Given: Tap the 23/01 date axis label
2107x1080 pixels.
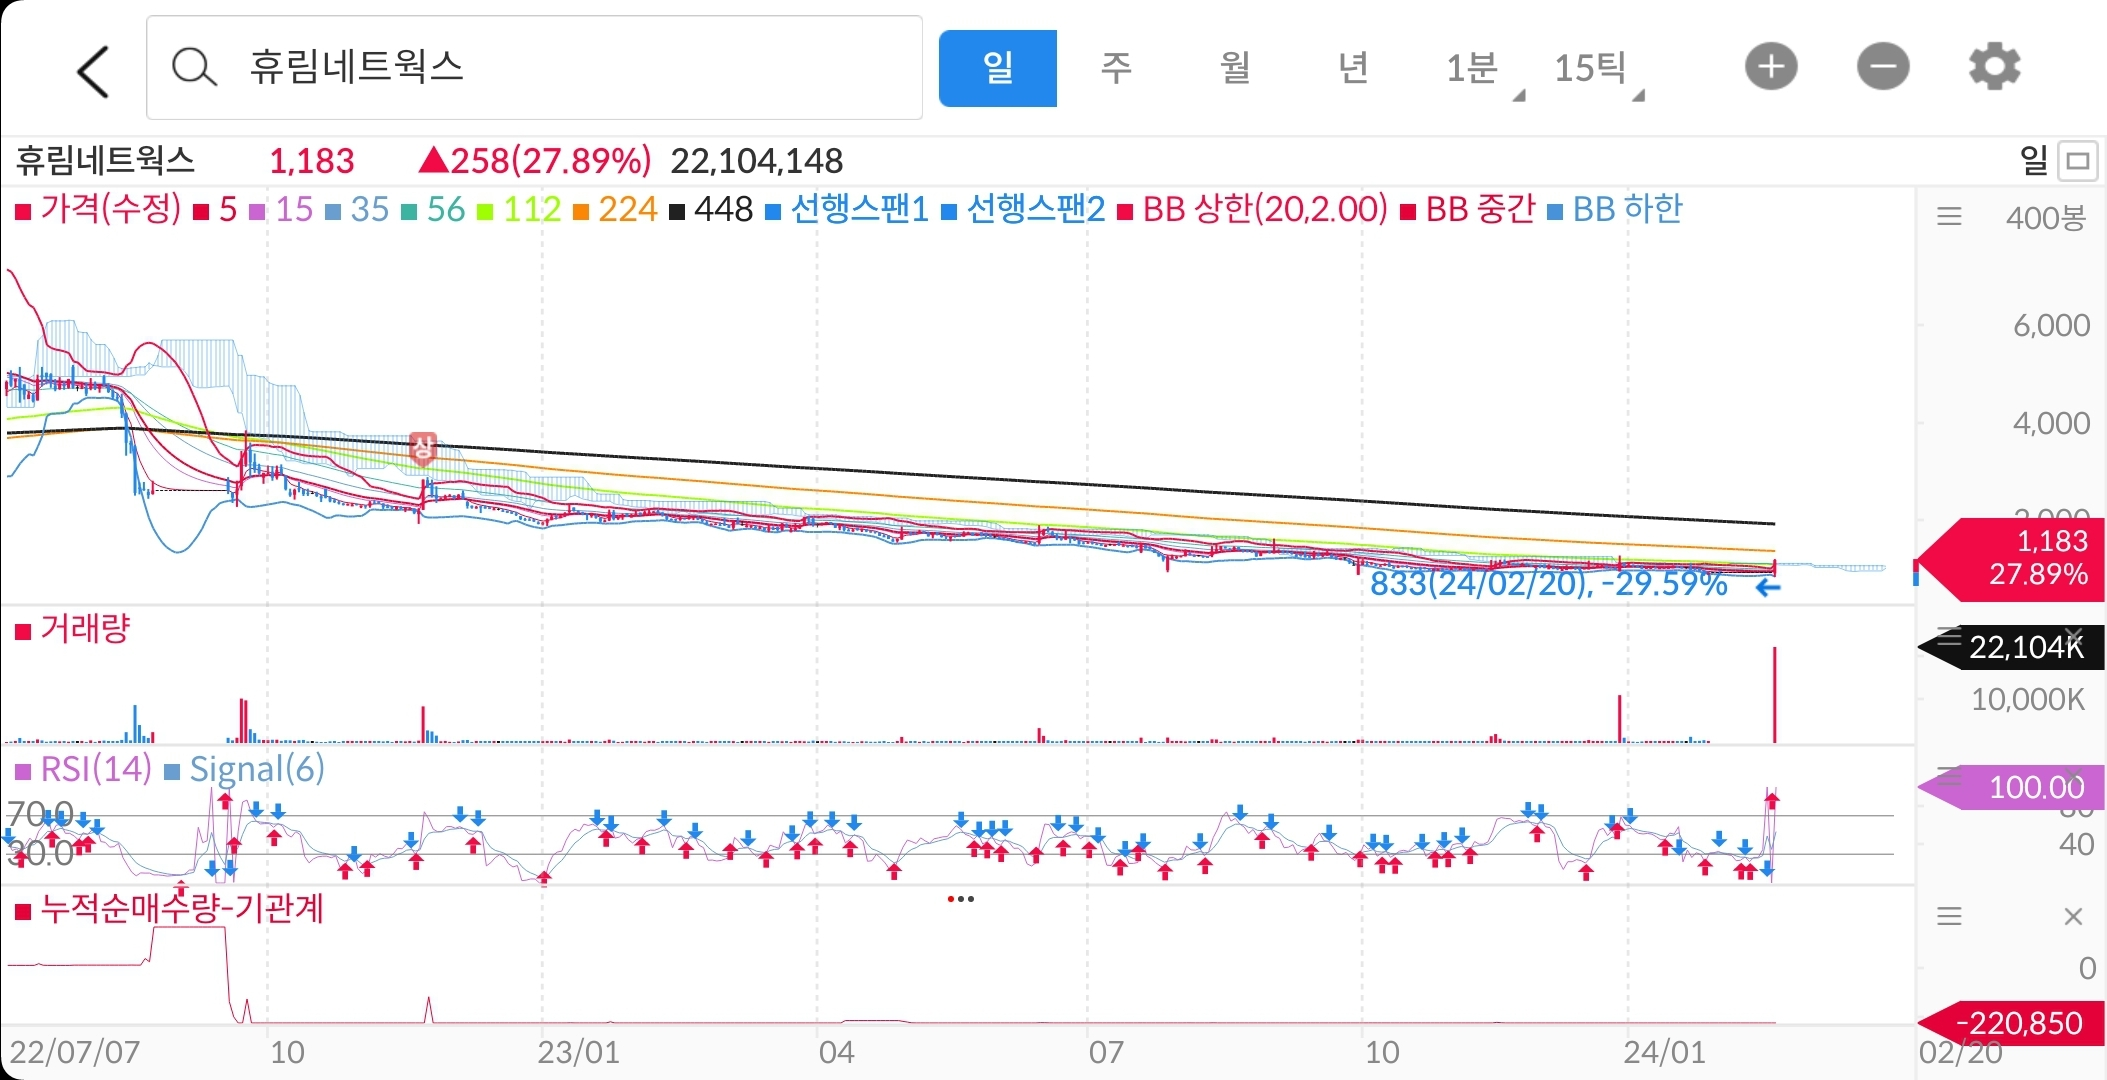Looking at the screenshot, I should pyautogui.click(x=578, y=1052).
